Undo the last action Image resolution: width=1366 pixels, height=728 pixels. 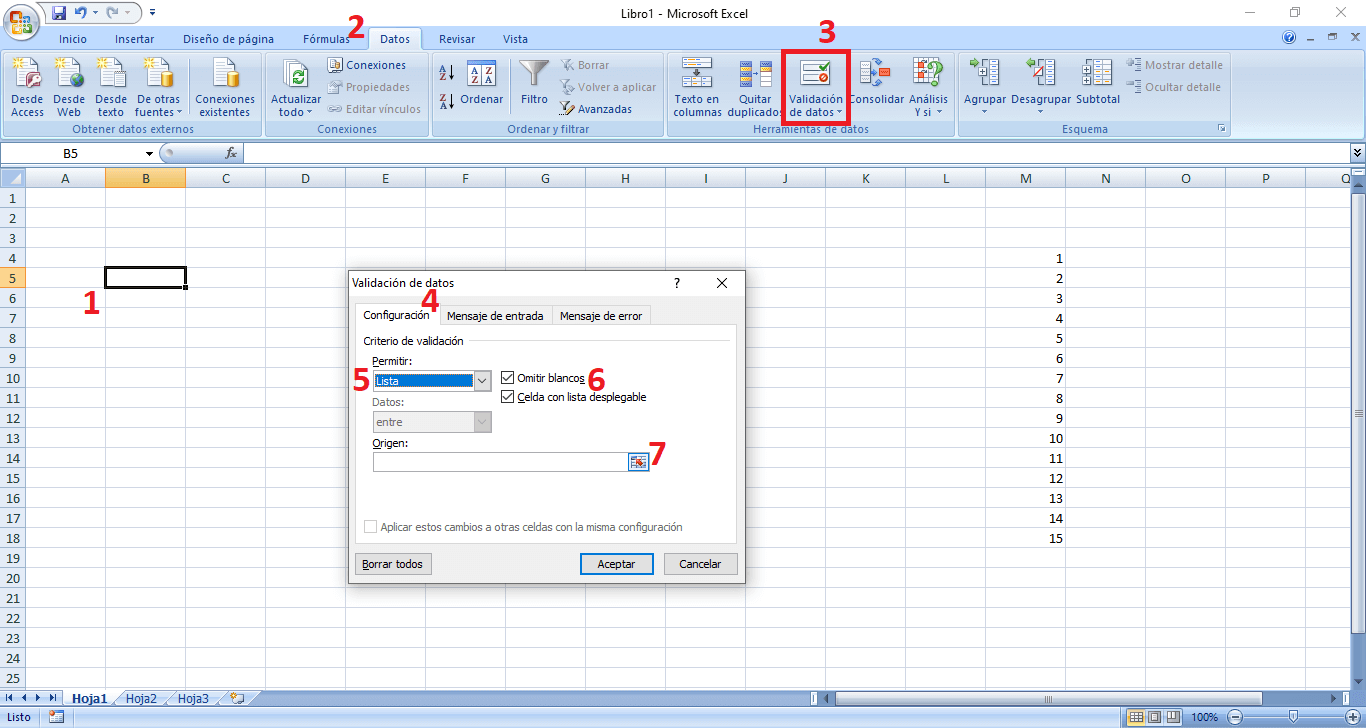(81, 13)
